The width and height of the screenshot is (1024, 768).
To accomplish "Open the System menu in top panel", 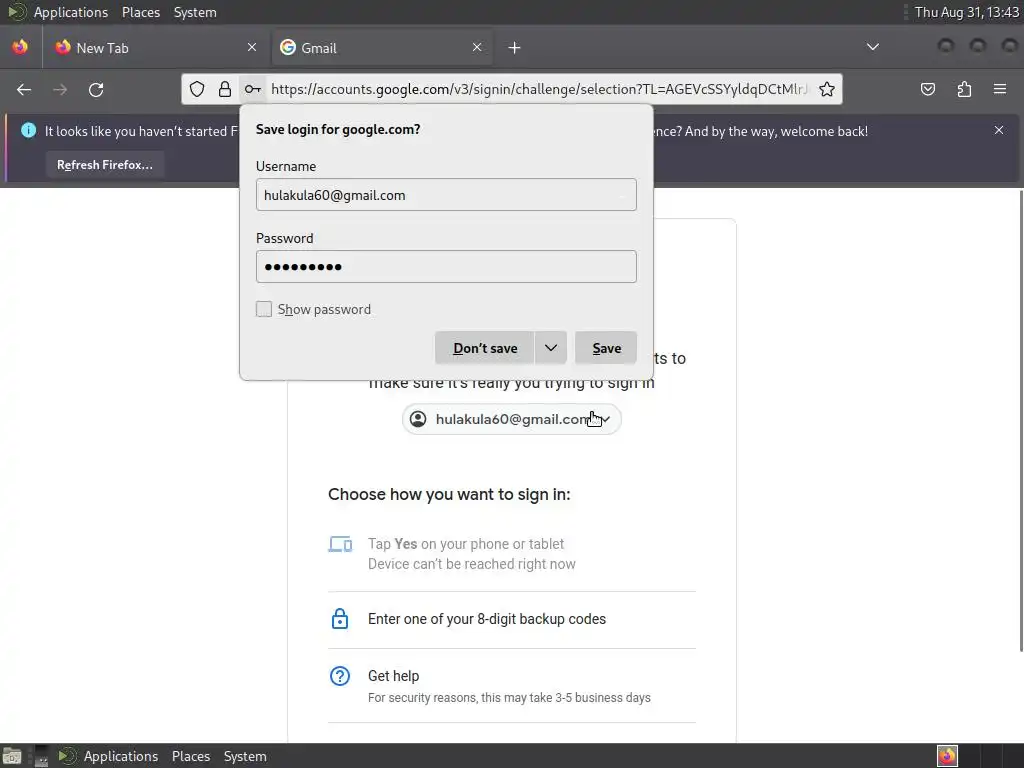I will pyautogui.click(x=195, y=12).
